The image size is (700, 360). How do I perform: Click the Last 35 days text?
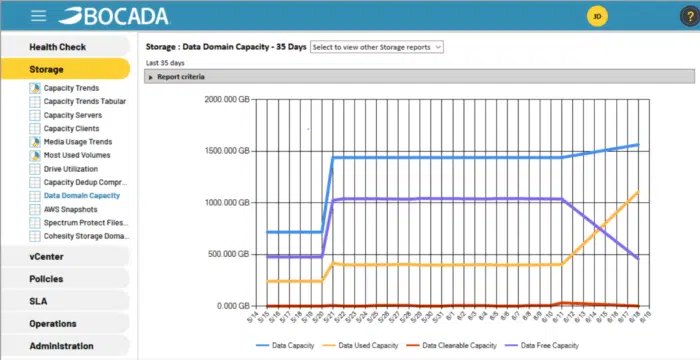(165, 63)
